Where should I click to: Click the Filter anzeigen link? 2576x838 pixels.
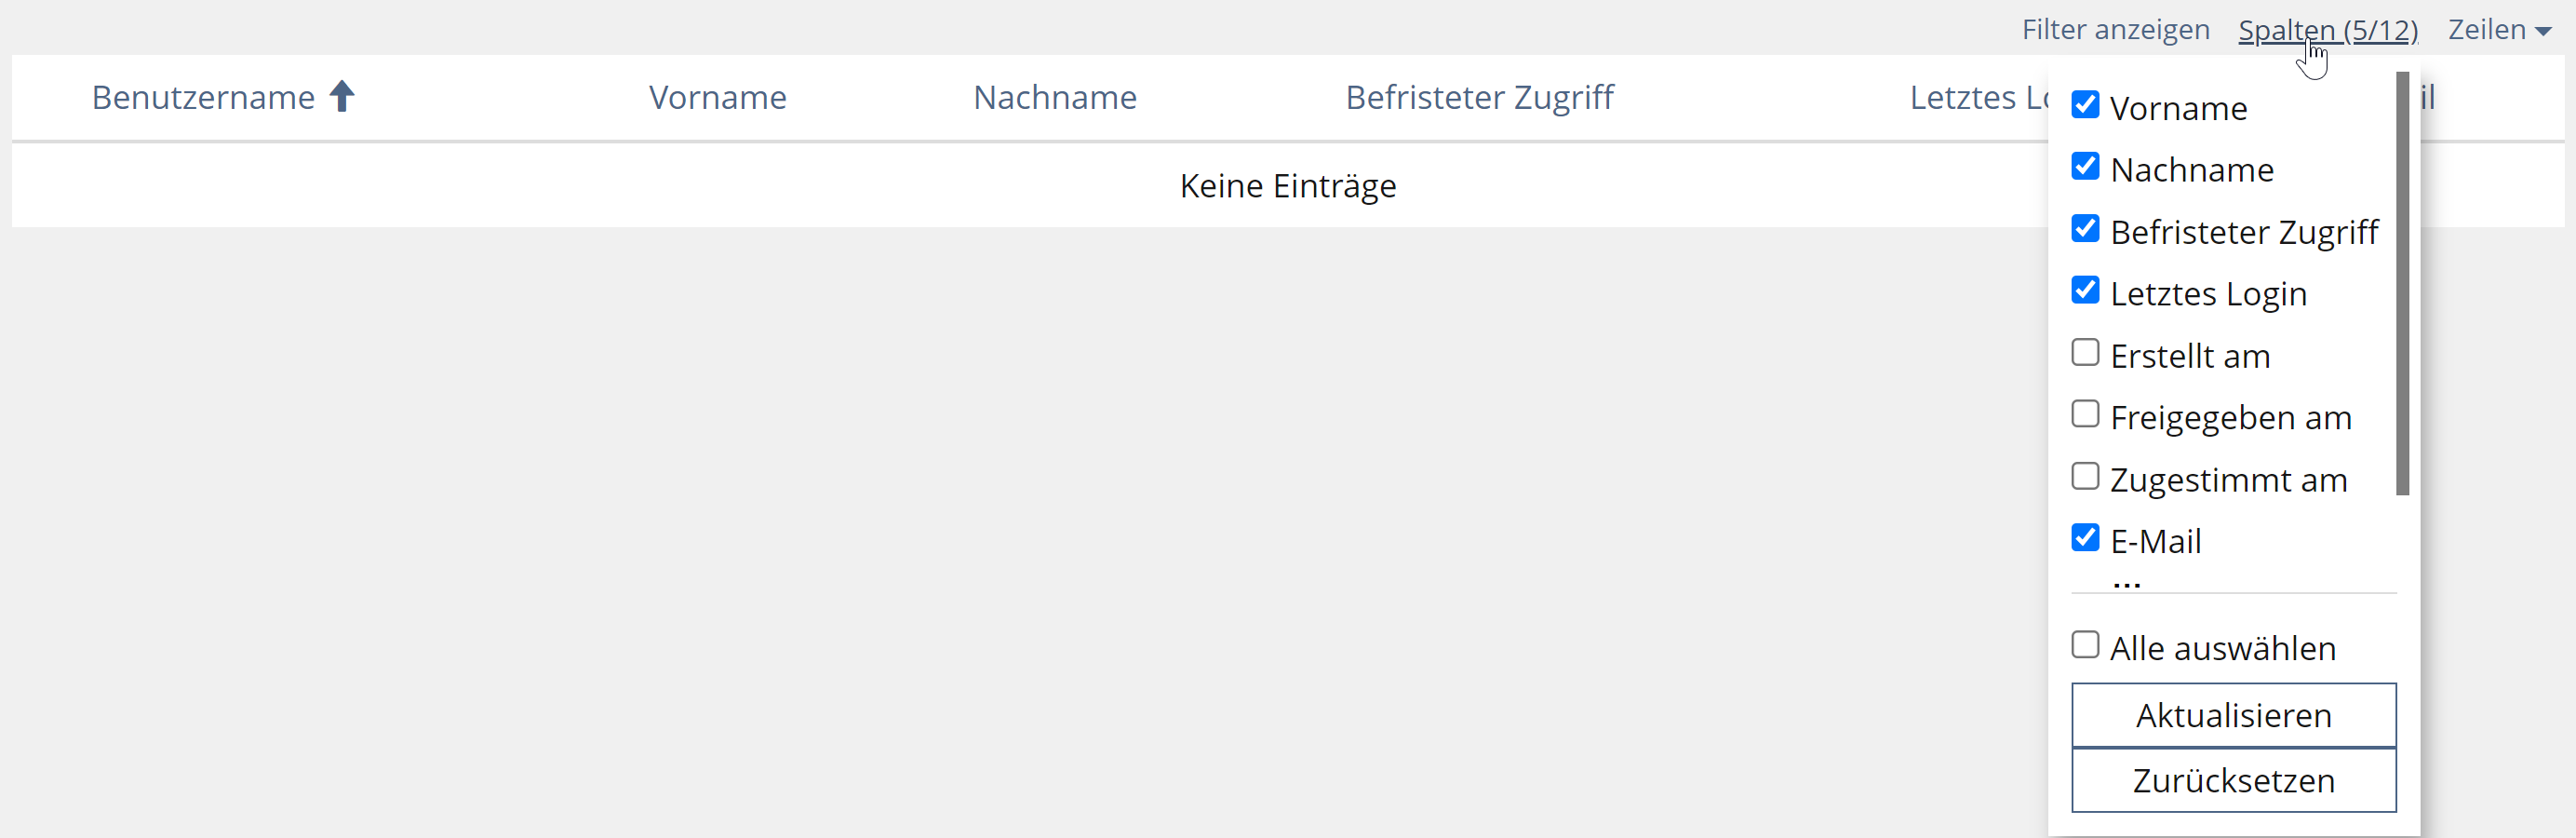2115,30
